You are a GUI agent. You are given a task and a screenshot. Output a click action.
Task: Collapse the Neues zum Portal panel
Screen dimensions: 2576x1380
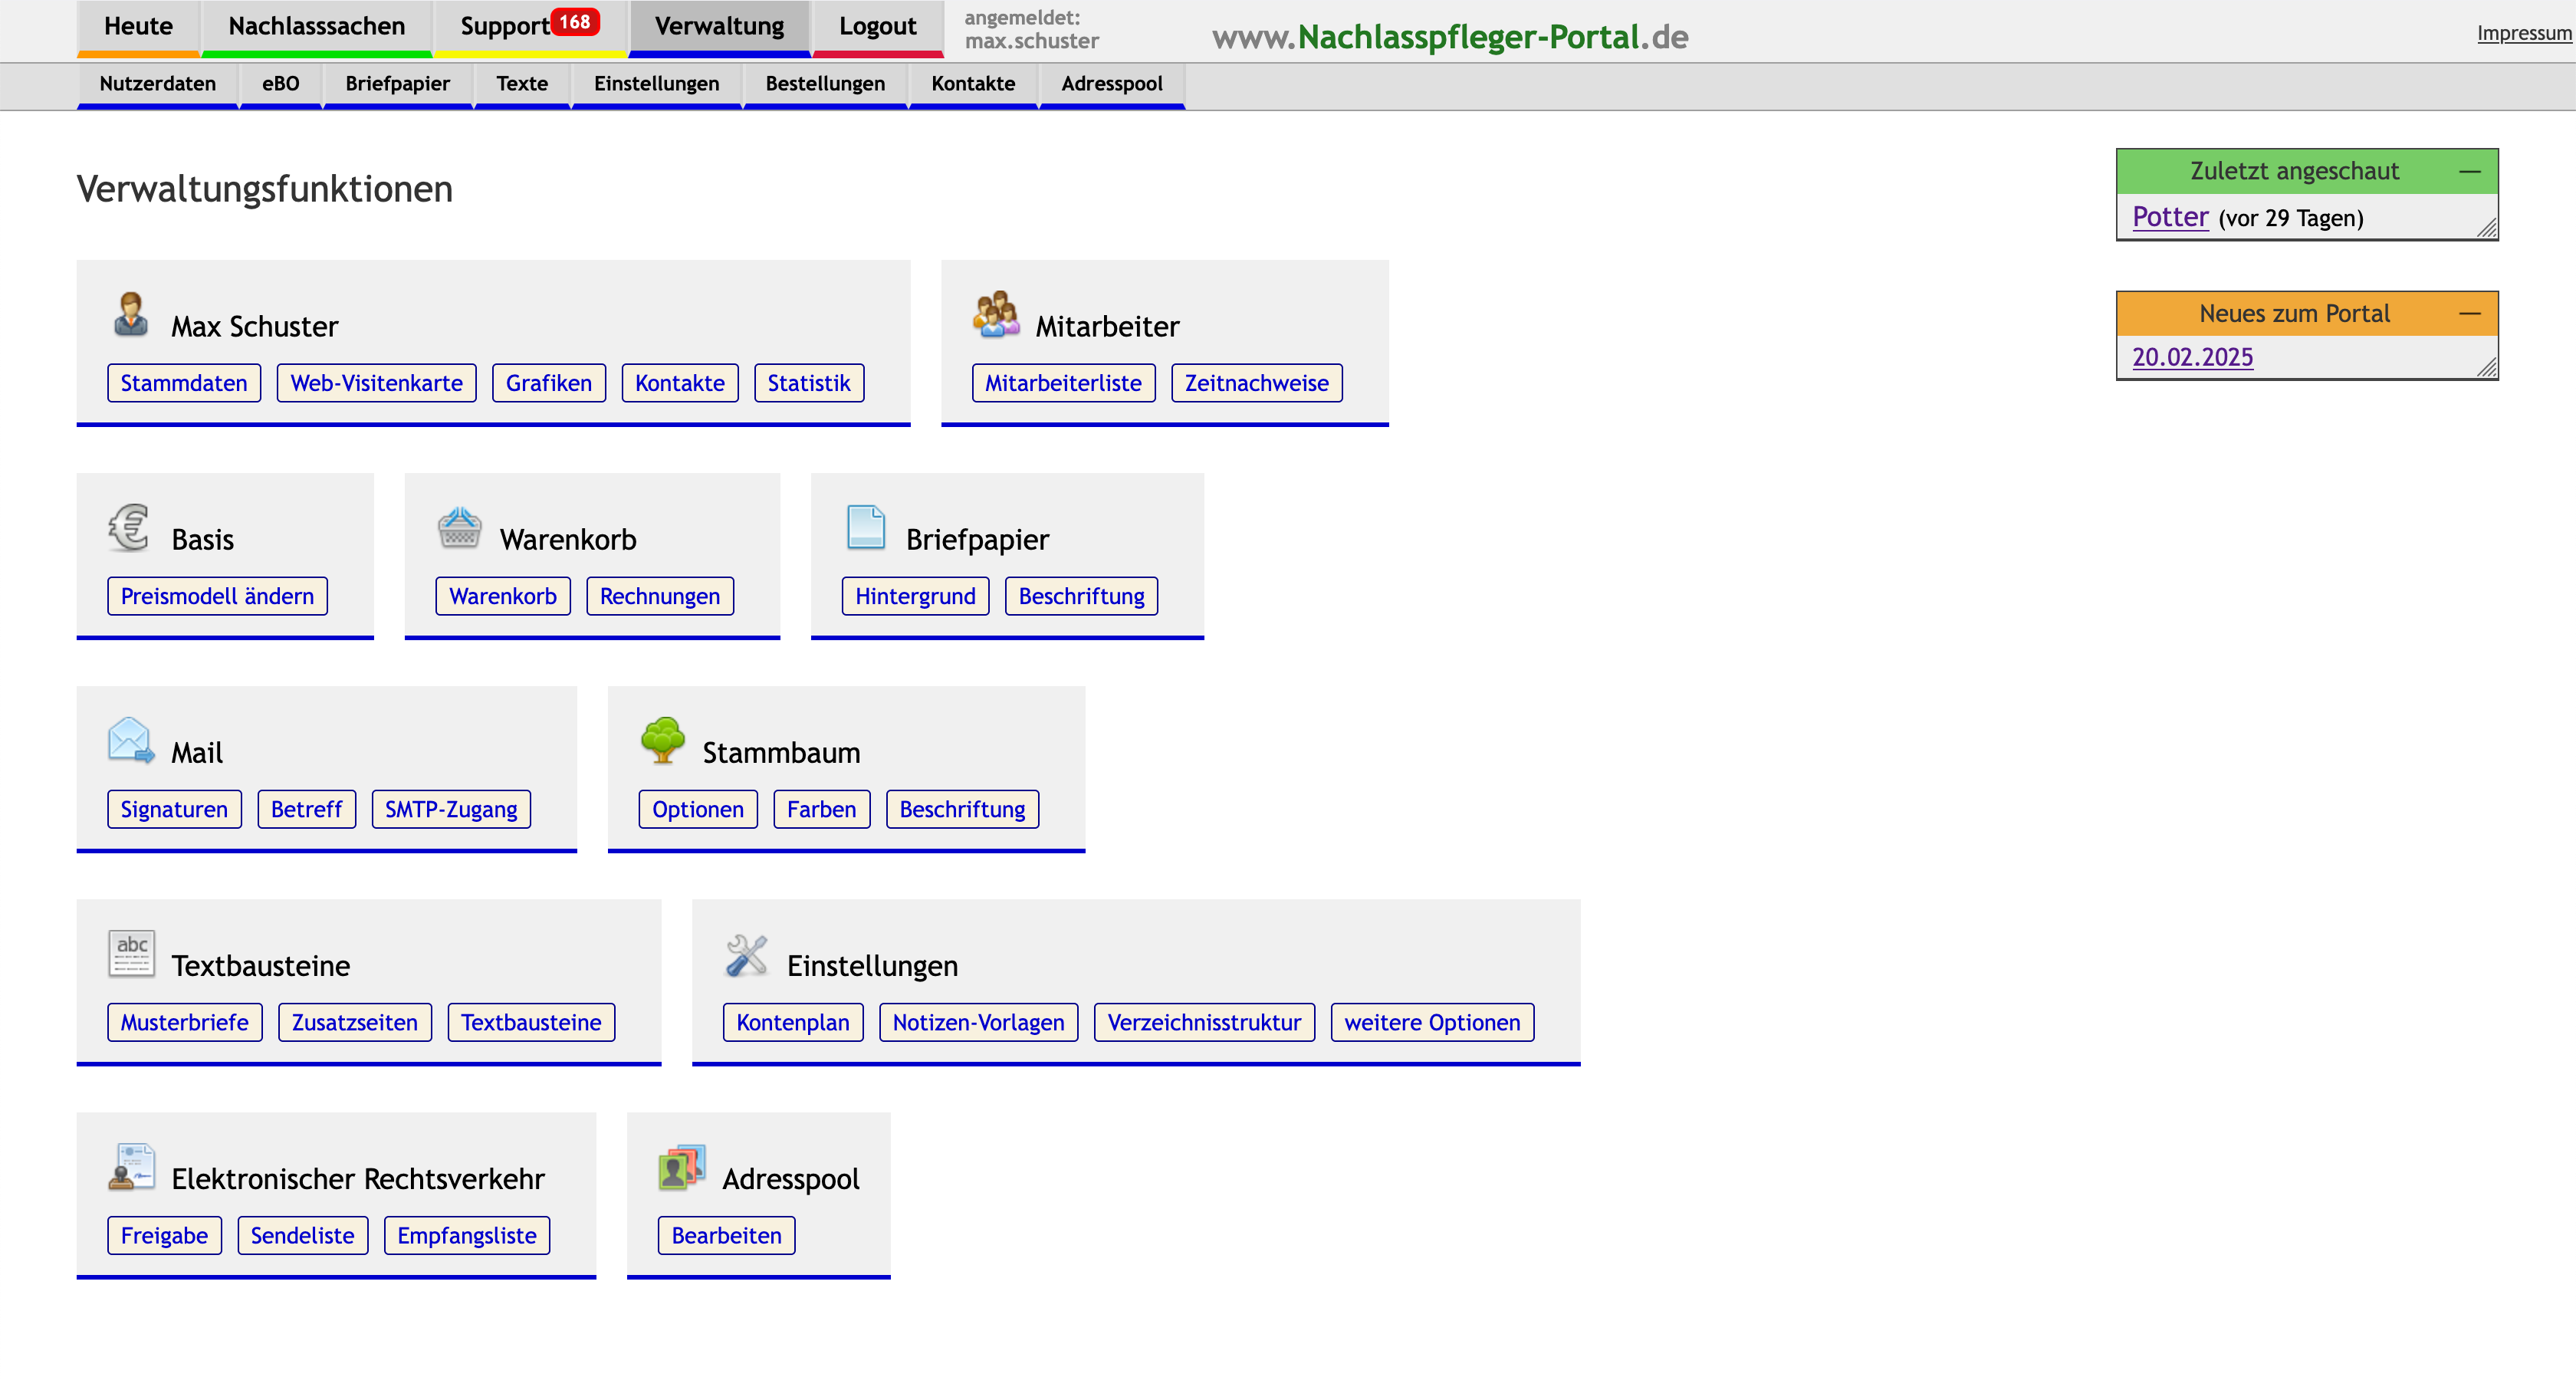tap(2469, 314)
